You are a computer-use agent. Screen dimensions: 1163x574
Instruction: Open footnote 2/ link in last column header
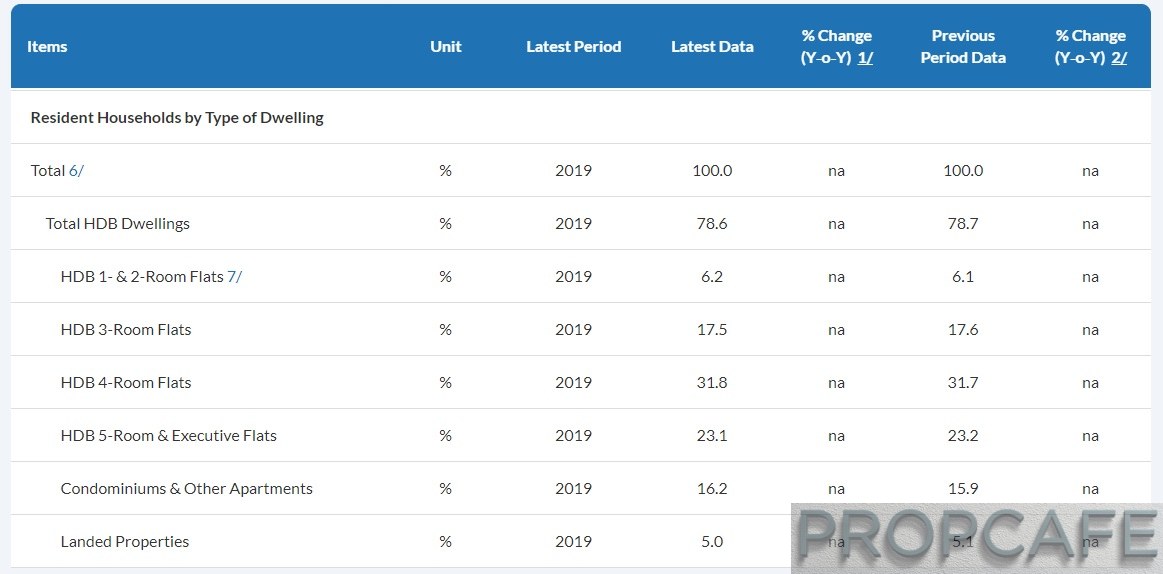[1119, 58]
